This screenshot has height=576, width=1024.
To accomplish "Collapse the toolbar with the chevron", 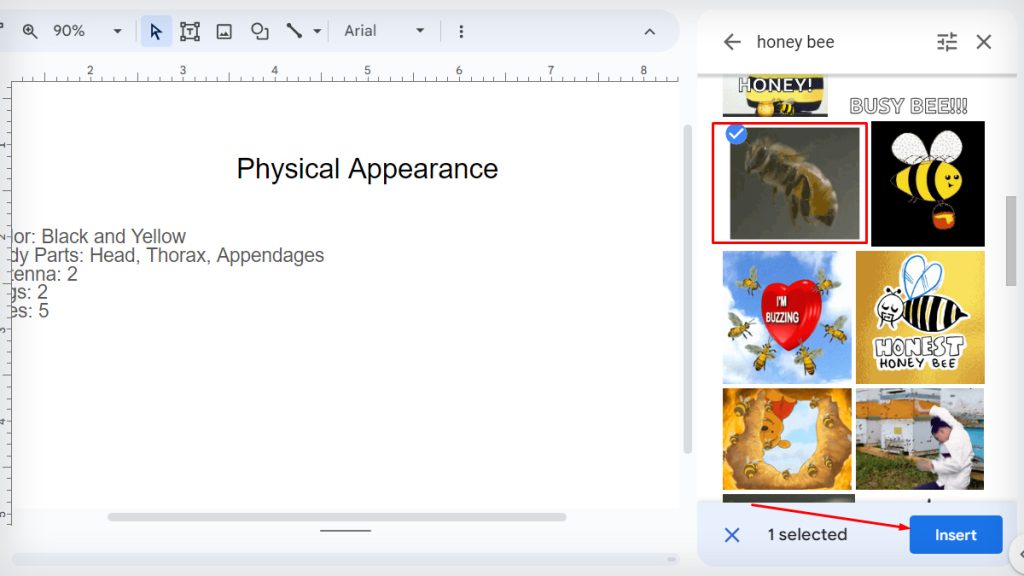I will 649,31.
